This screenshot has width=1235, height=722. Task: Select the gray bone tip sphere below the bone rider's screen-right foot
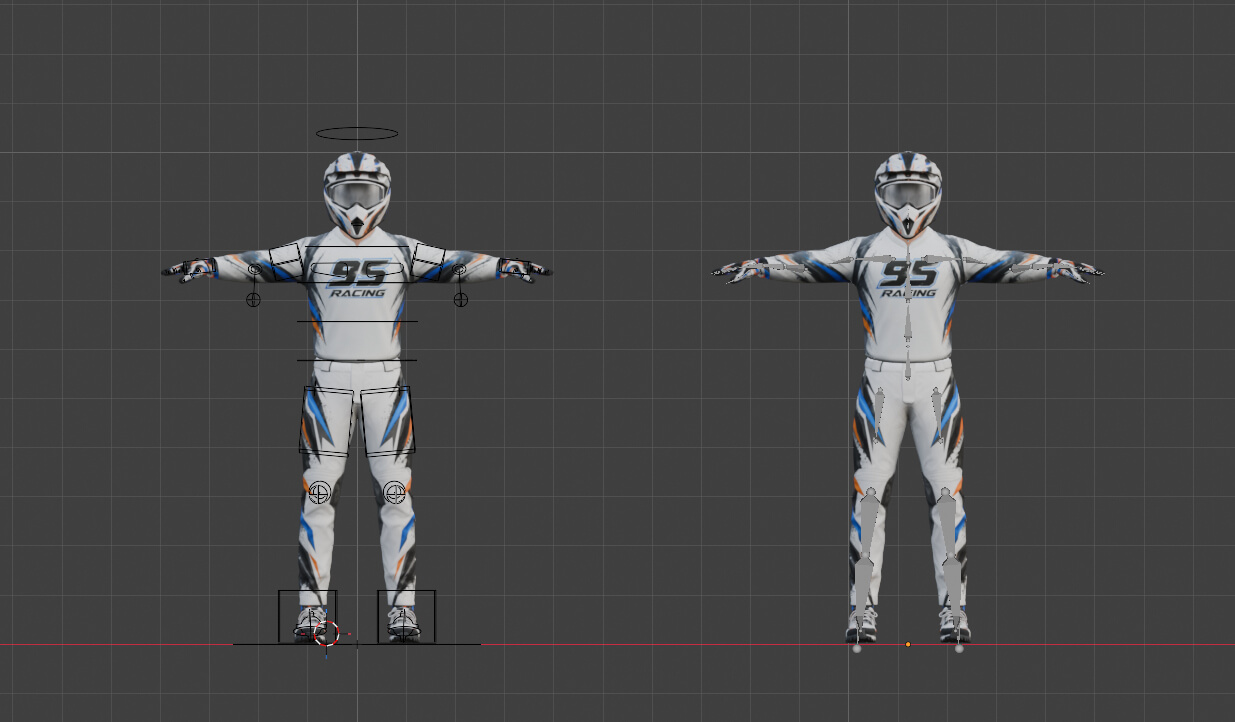click(959, 649)
